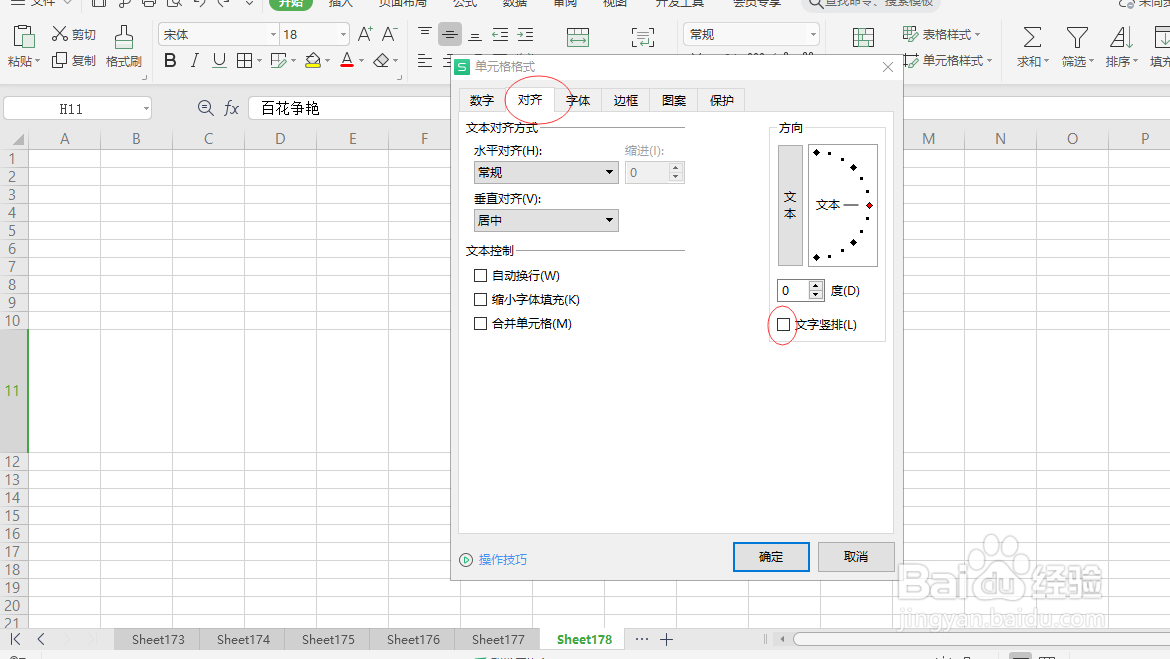Open the 边框 tab

625,99
